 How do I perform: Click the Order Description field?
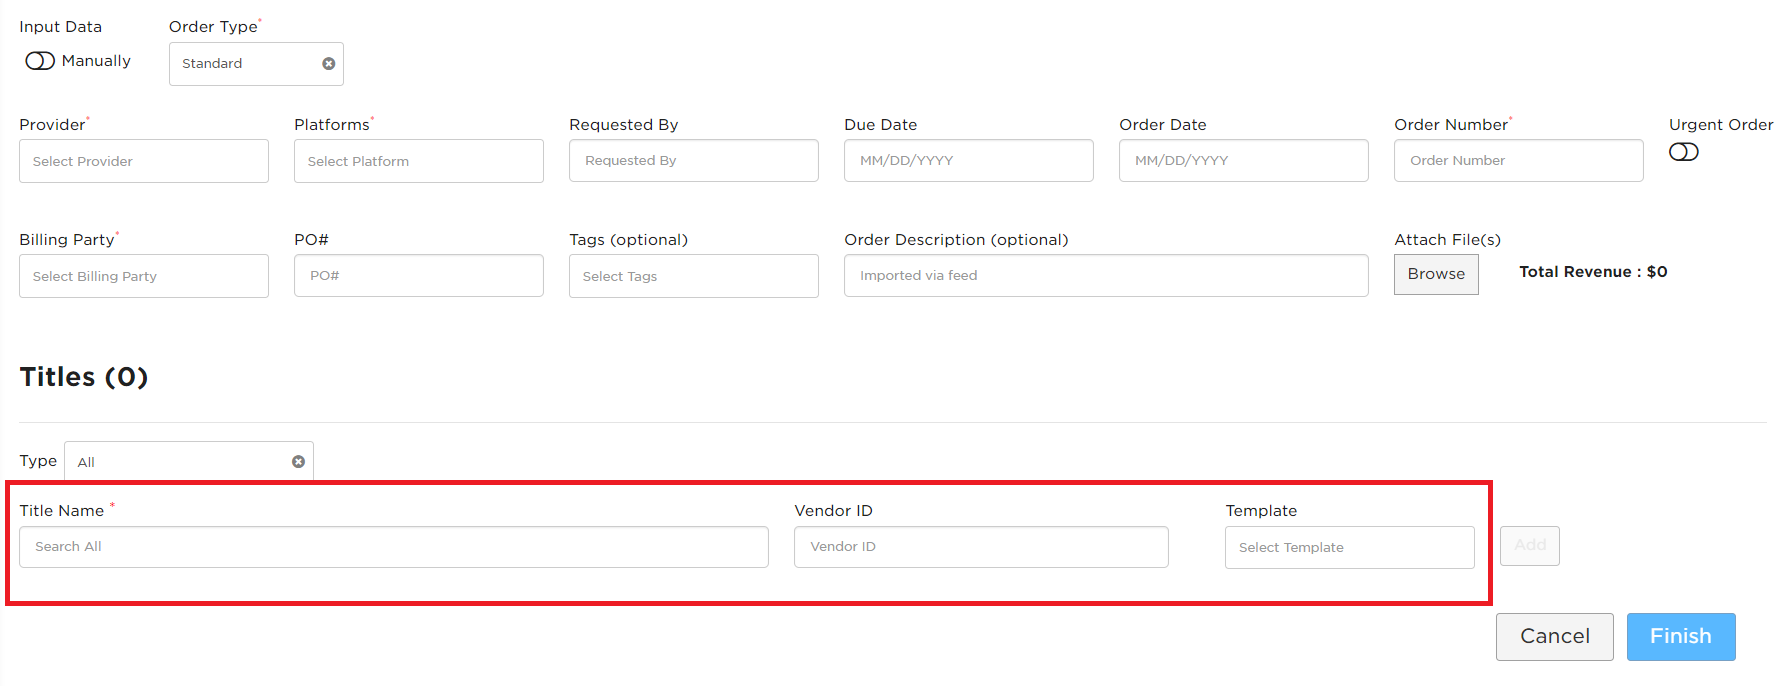point(1106,275)
